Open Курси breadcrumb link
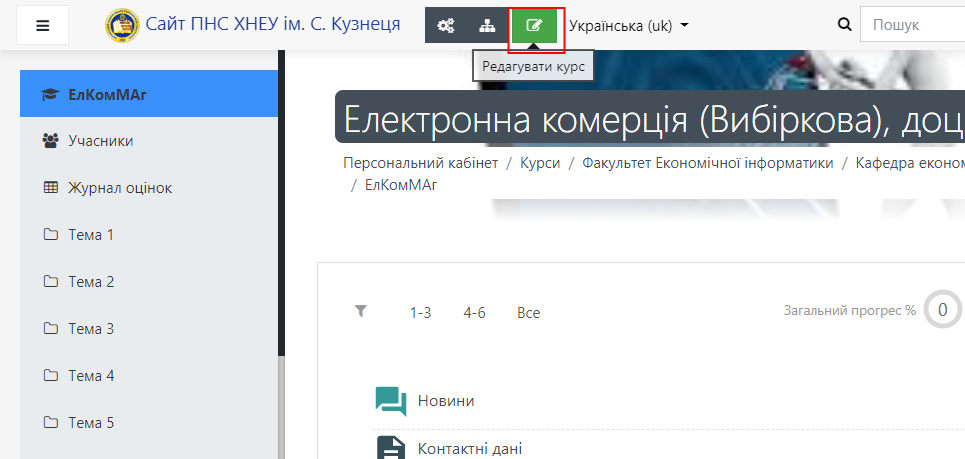This screenshot has width=965, height=459. pyautogui.click(x=540, y=163)
